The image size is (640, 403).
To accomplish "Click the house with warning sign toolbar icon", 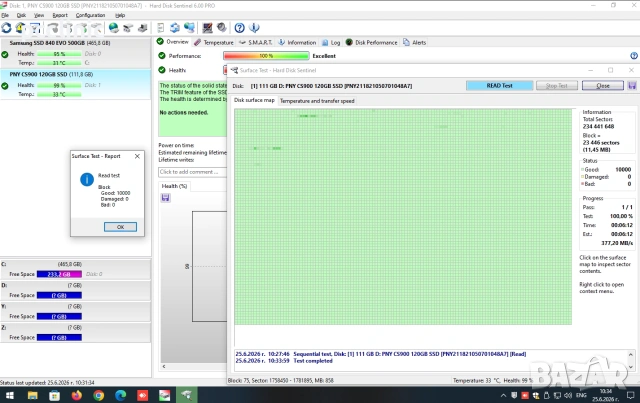I will click(20, 28).
